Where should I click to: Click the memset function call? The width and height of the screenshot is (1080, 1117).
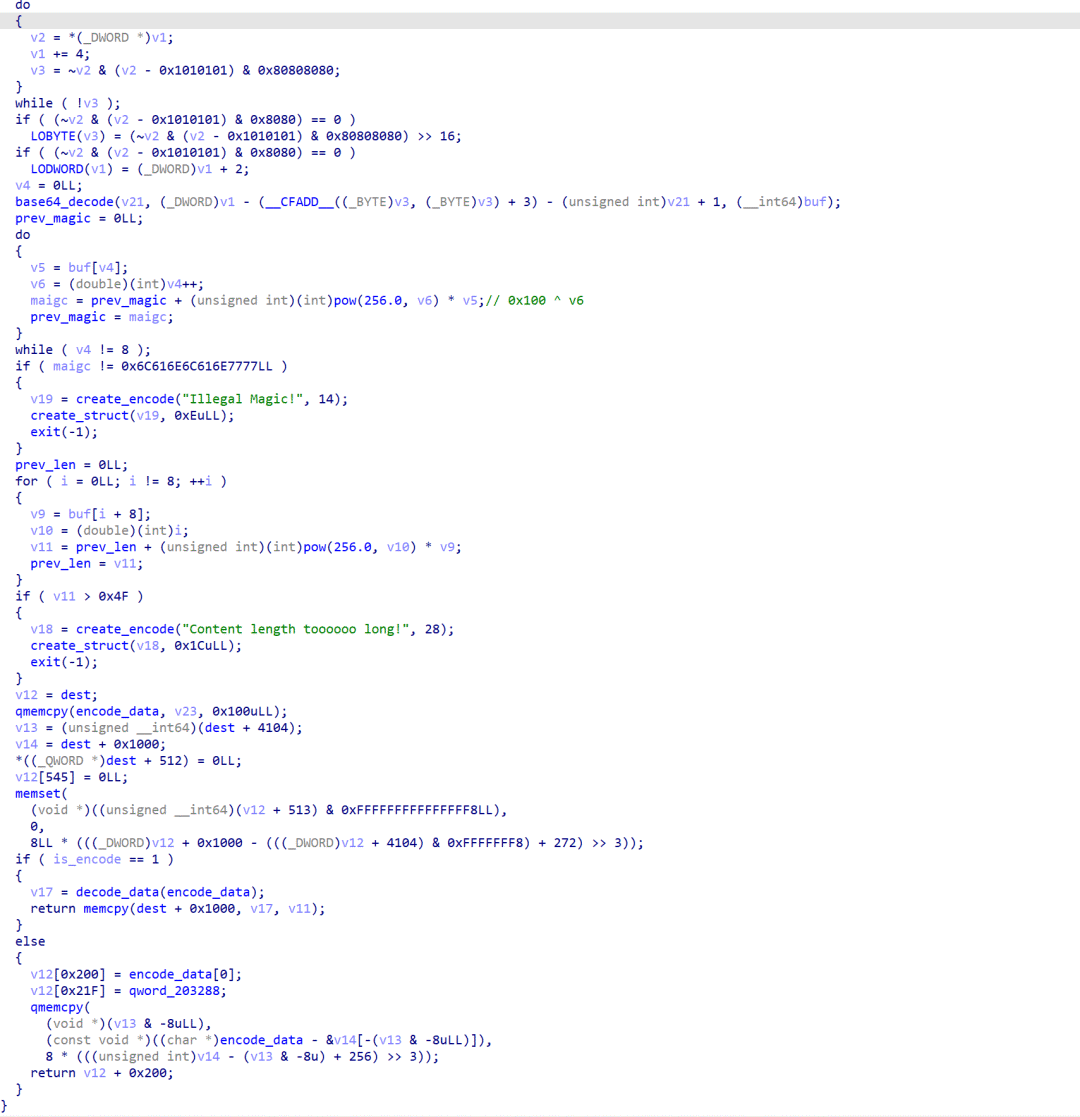click(x=38, y=794)
